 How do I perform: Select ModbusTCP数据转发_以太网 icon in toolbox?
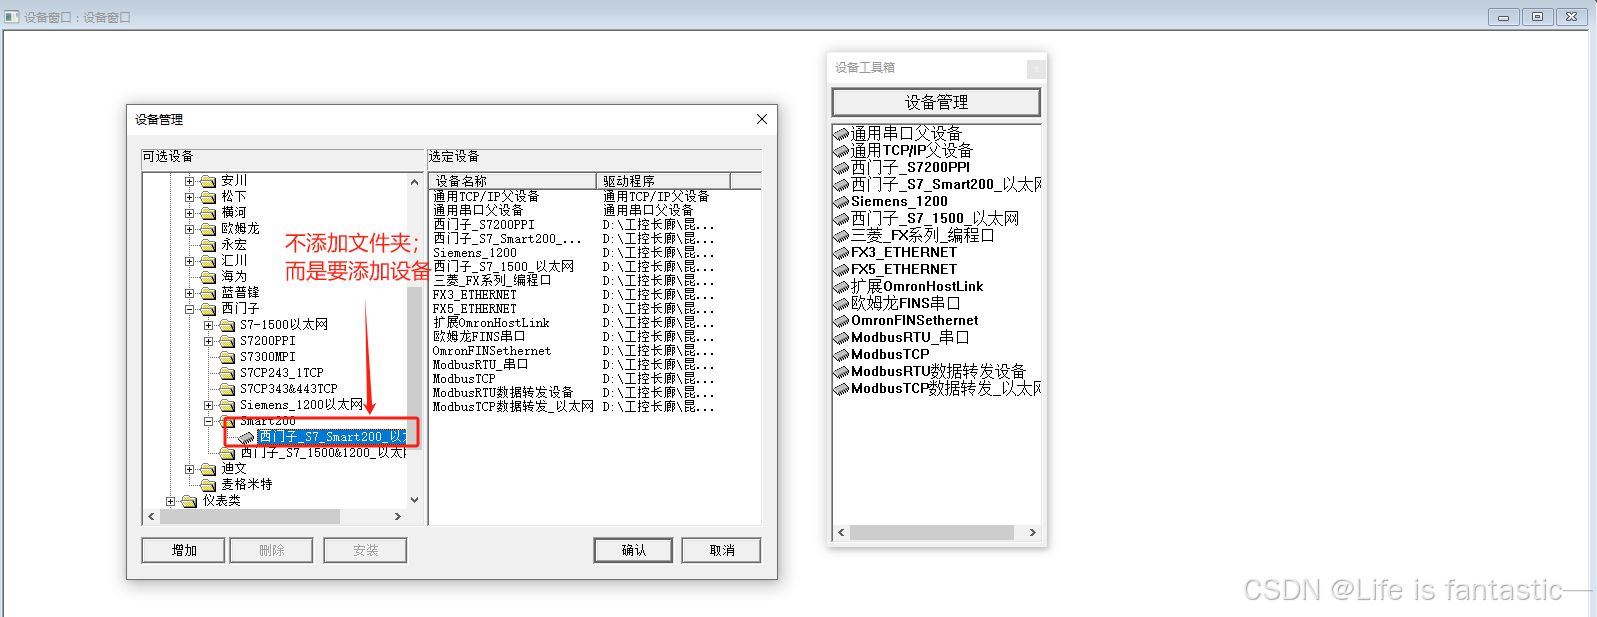(x=841, y=389)
